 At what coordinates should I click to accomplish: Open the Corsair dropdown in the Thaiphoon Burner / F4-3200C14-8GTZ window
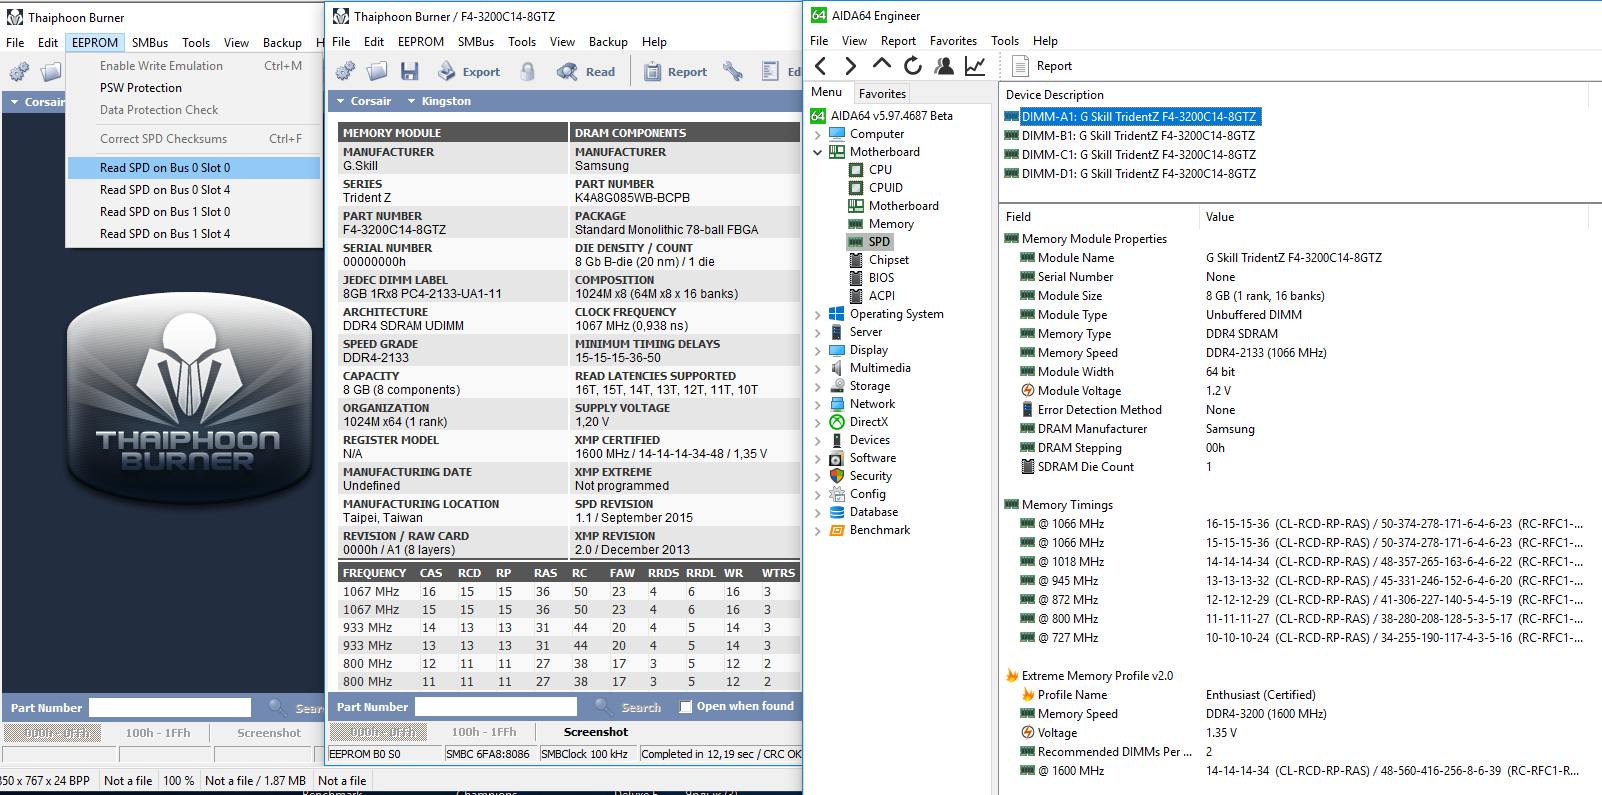coord(363,101)
